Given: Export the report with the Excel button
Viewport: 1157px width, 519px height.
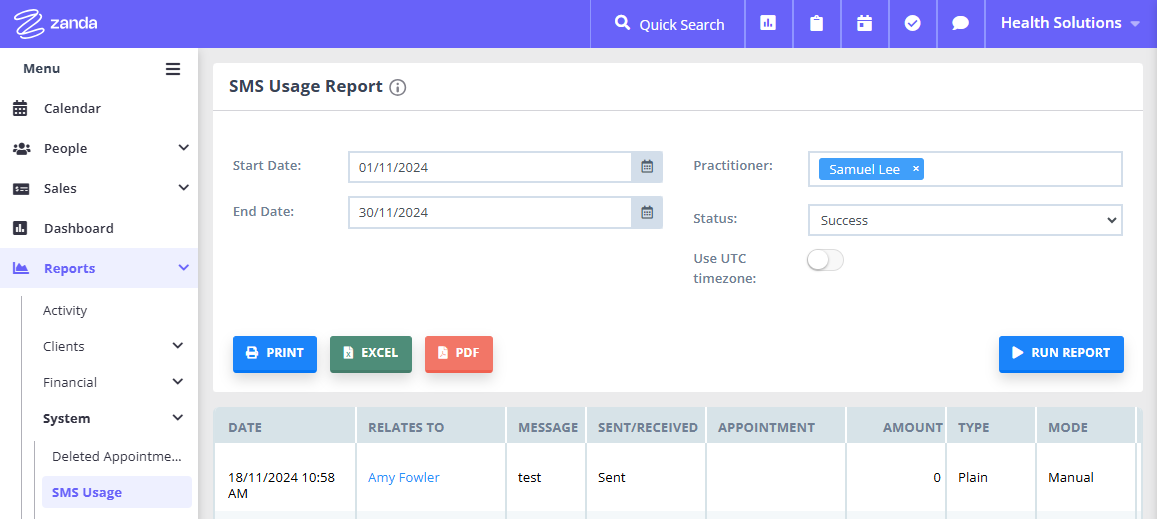Looking at the screenshot, I should (x=370, y=353).
